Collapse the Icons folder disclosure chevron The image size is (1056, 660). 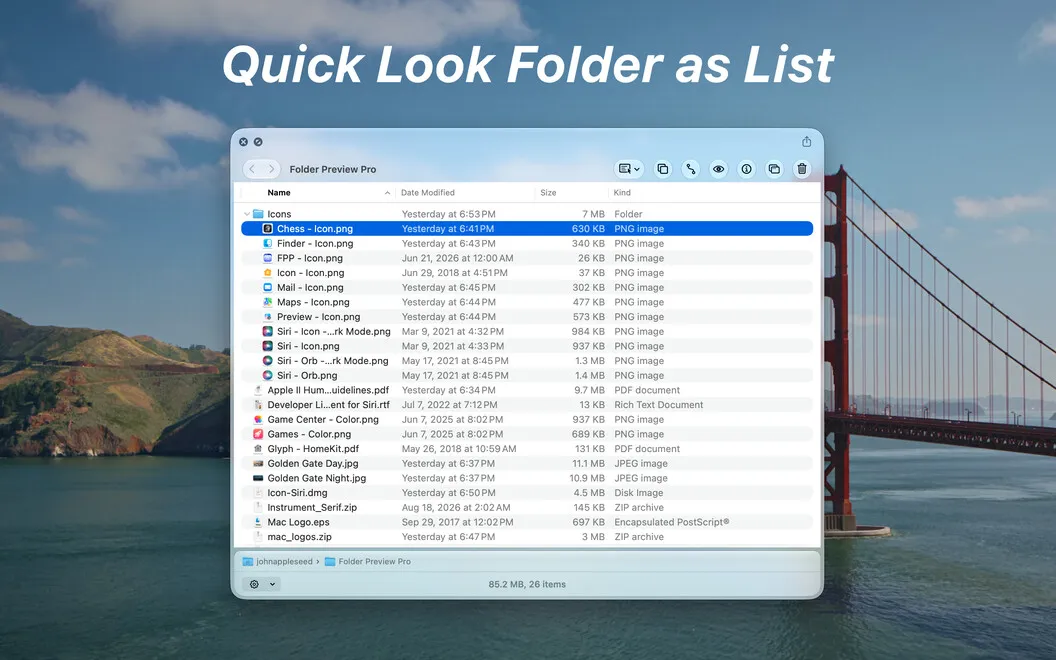click(x=246, y=214)
